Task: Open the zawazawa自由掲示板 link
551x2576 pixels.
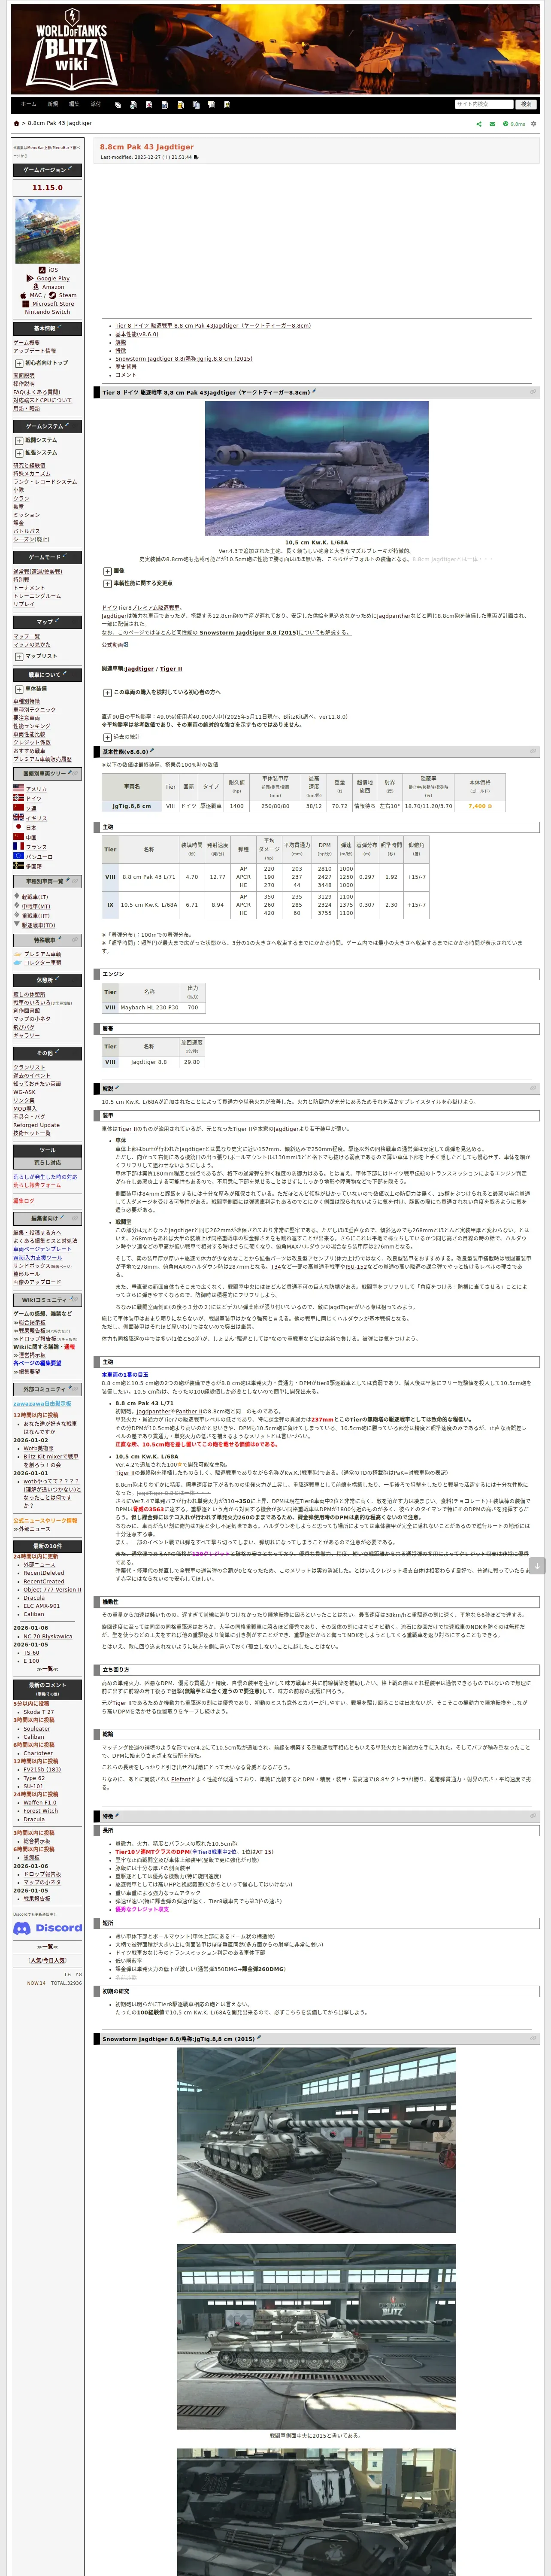Action: click(x=42, y=1404)
